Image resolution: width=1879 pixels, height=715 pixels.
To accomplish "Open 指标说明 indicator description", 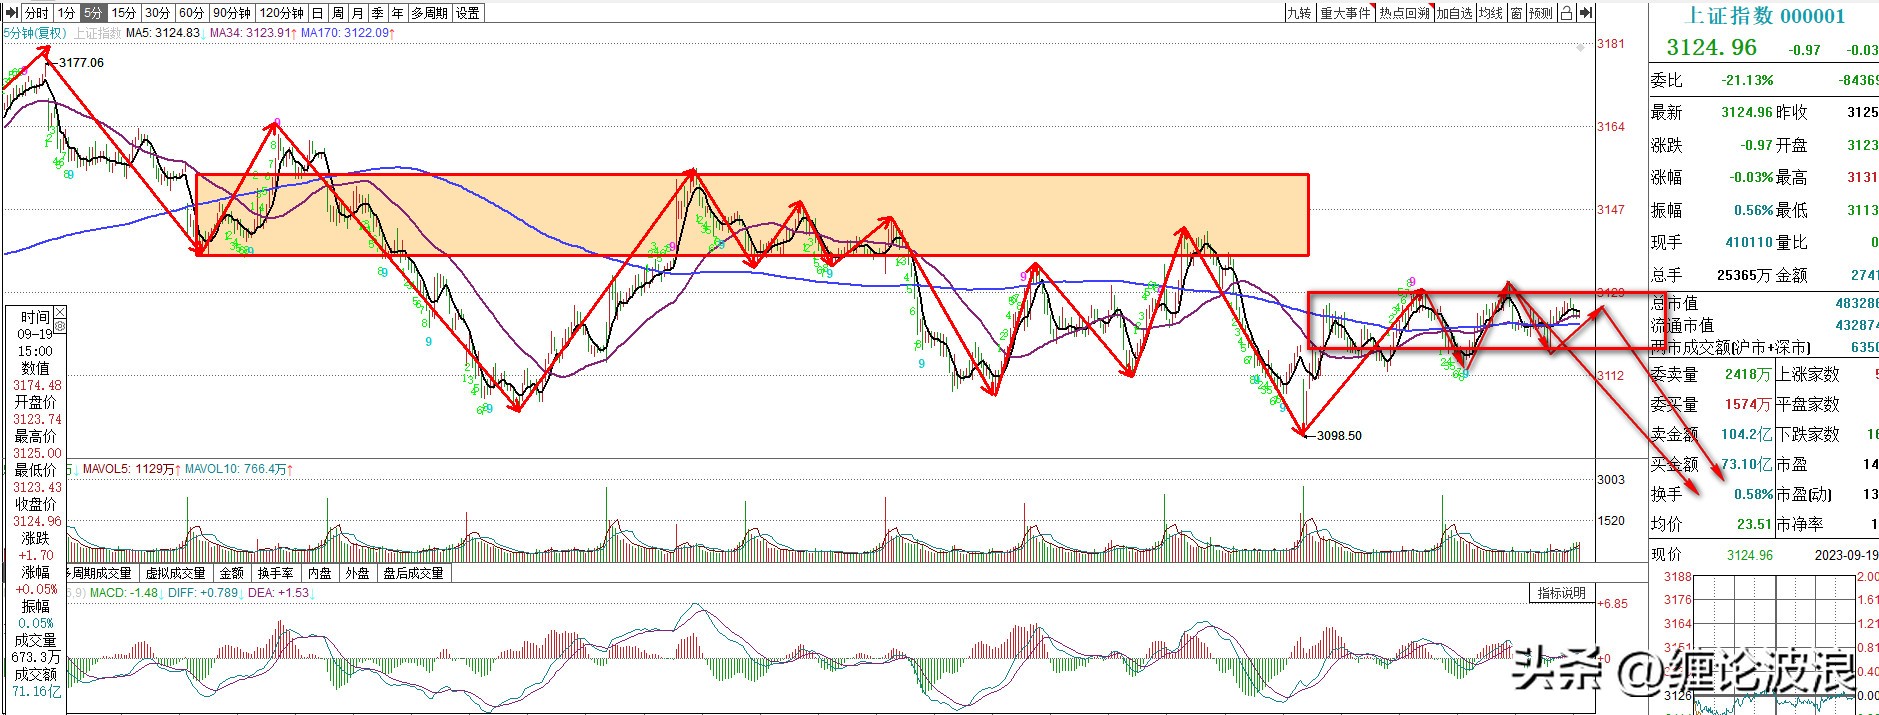I will click(x=1561, y=593).
